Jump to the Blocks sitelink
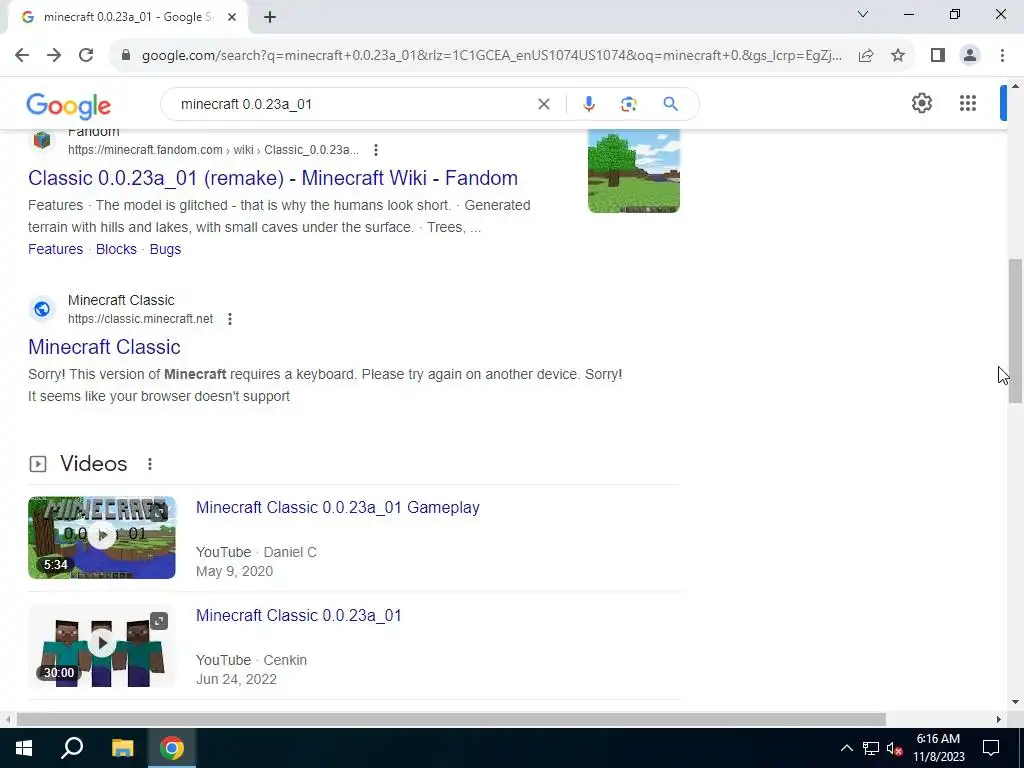Screen dimensions: 1024x768 116,249
